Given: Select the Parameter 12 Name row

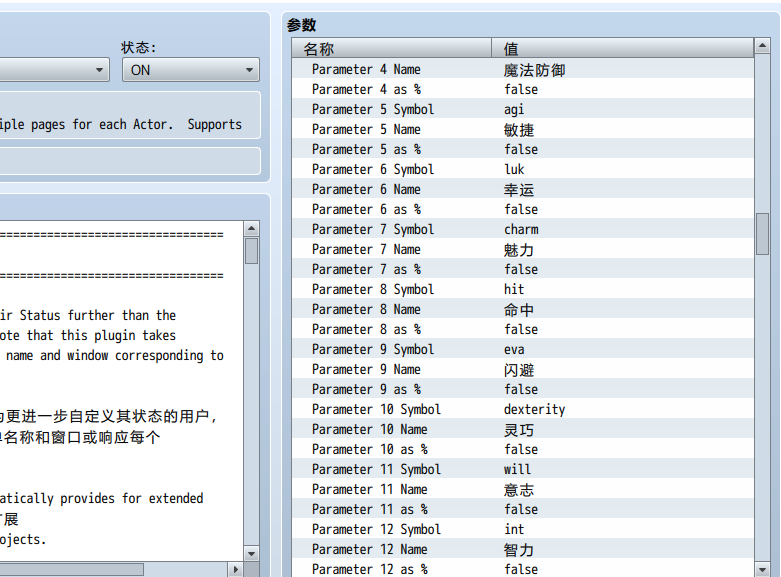Looking at the screenshot, I should (x=522, y=549).
